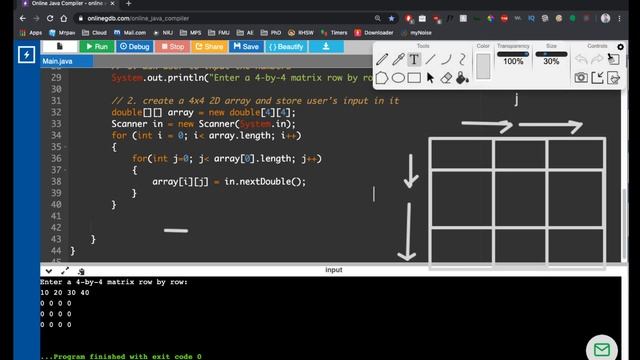
Task: Select the pencil drawing tool
Action: coord(382,60)
